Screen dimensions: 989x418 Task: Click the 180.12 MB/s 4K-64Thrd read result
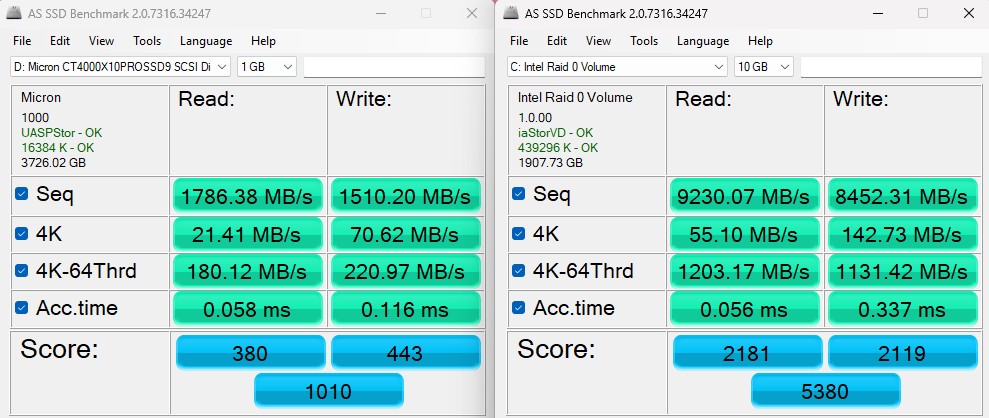tap(248, 272)
